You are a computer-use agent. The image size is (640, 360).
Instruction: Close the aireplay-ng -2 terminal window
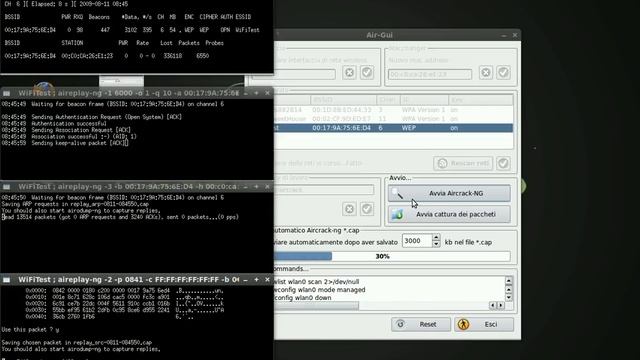pos(267,280)
